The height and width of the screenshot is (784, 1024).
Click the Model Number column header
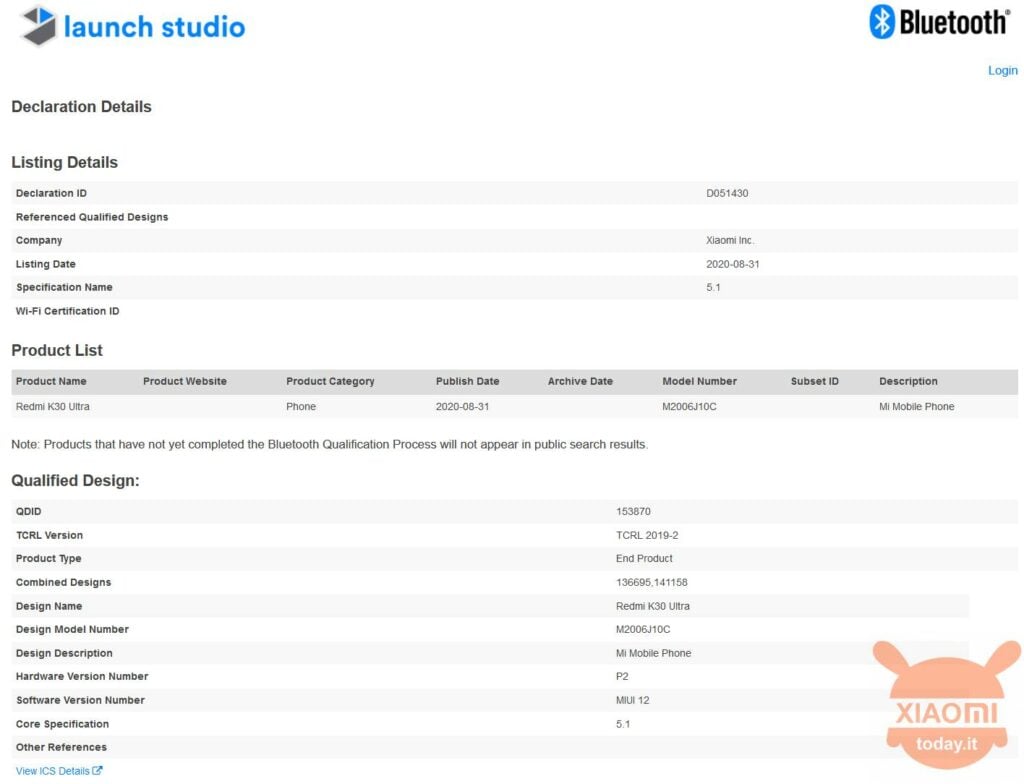pyautogui.click(x=699, y=382)
